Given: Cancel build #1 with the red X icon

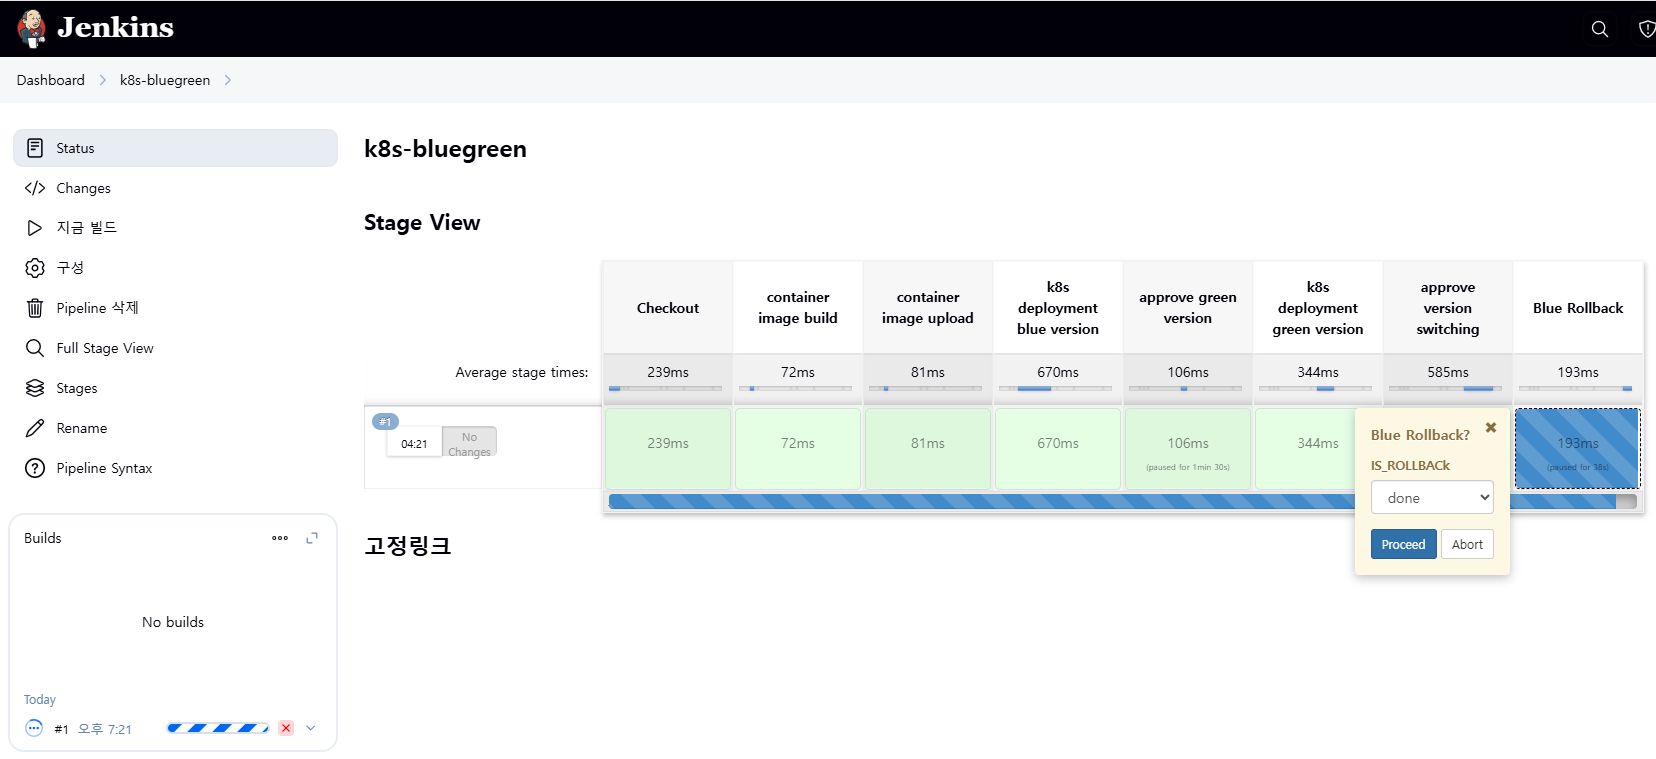Looking at the screenshot, I should coord(286,728).
